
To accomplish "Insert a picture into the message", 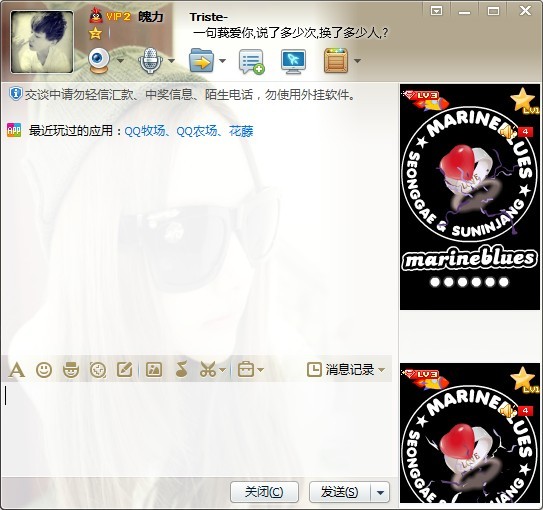I will 154,370.
